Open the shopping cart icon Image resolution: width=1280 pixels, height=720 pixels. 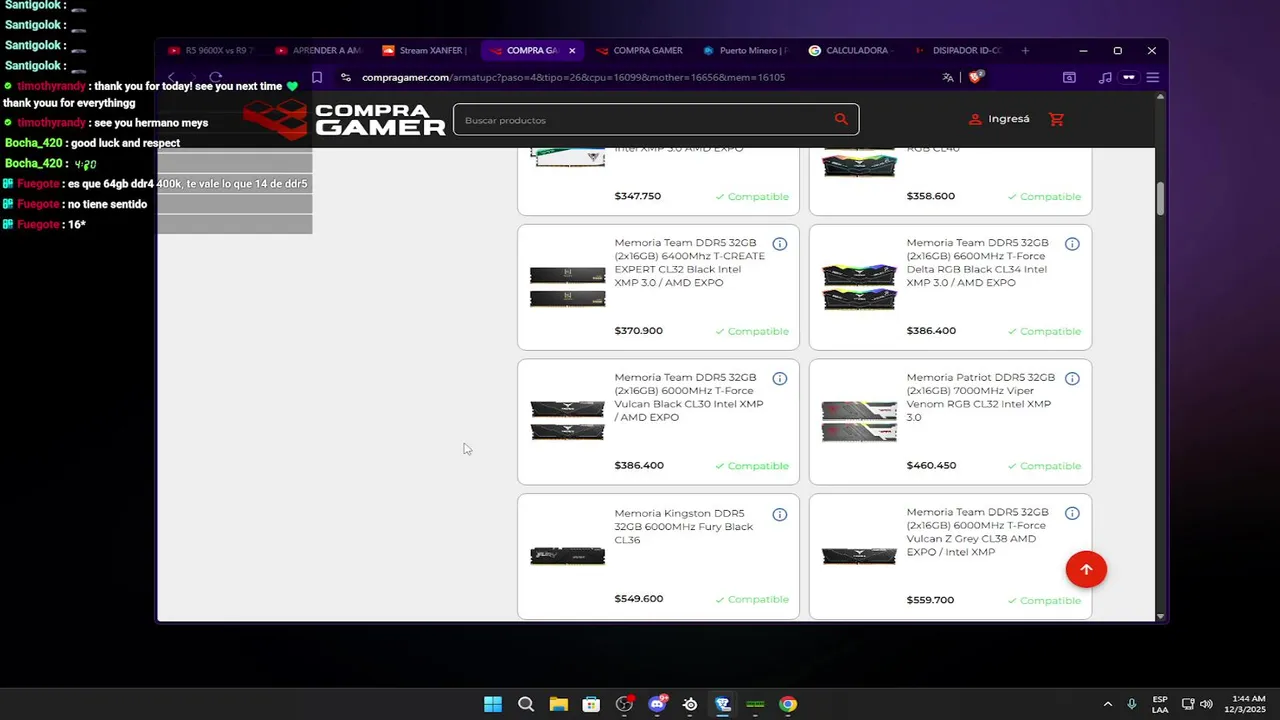pyautogui.click(x=1056, y=119)
